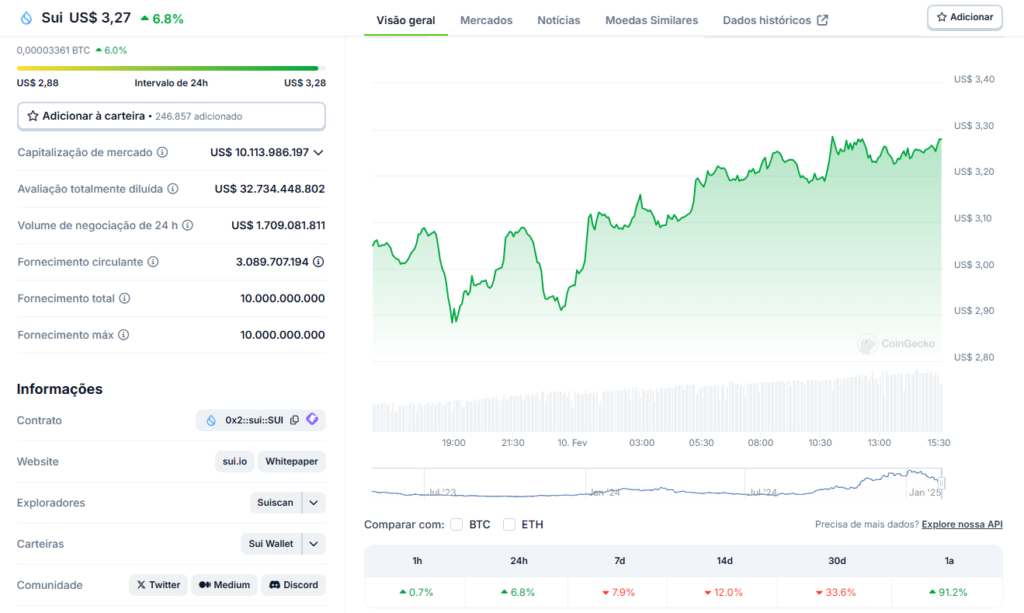Click the US$ 32.734.448.802 valuation value
The width and height of the screenshot is (1024, 613).
tap(270, 189)
